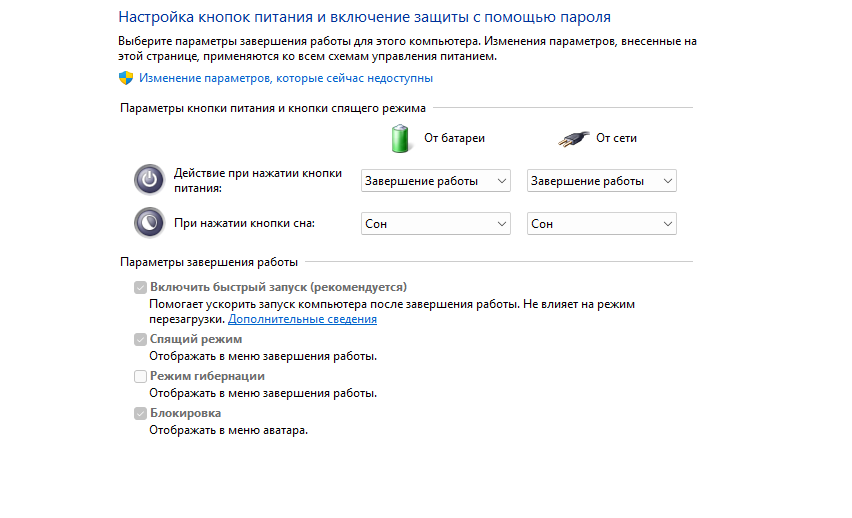This screenshot has height=518, width=852.
Task: Click the От батареи column label
Action: 454,138
